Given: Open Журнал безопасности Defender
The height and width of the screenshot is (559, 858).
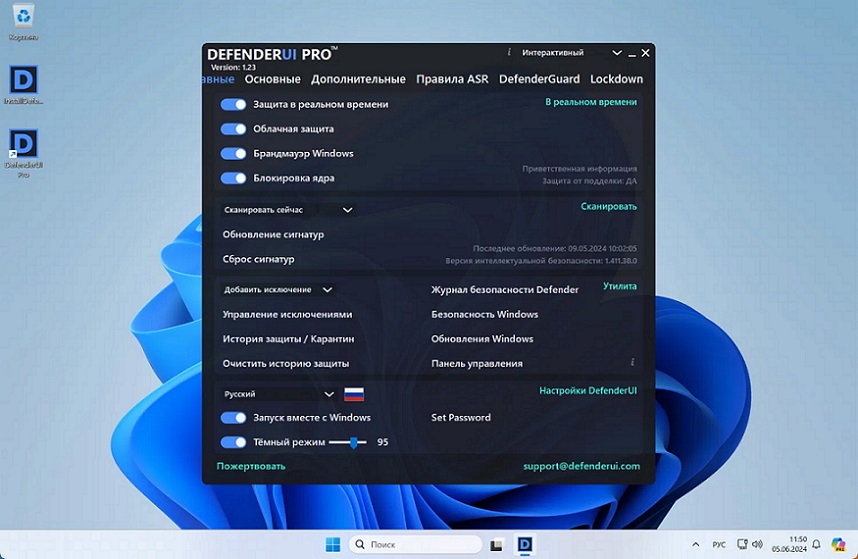Looking at the screenshot, I should [x=505, y=290].
